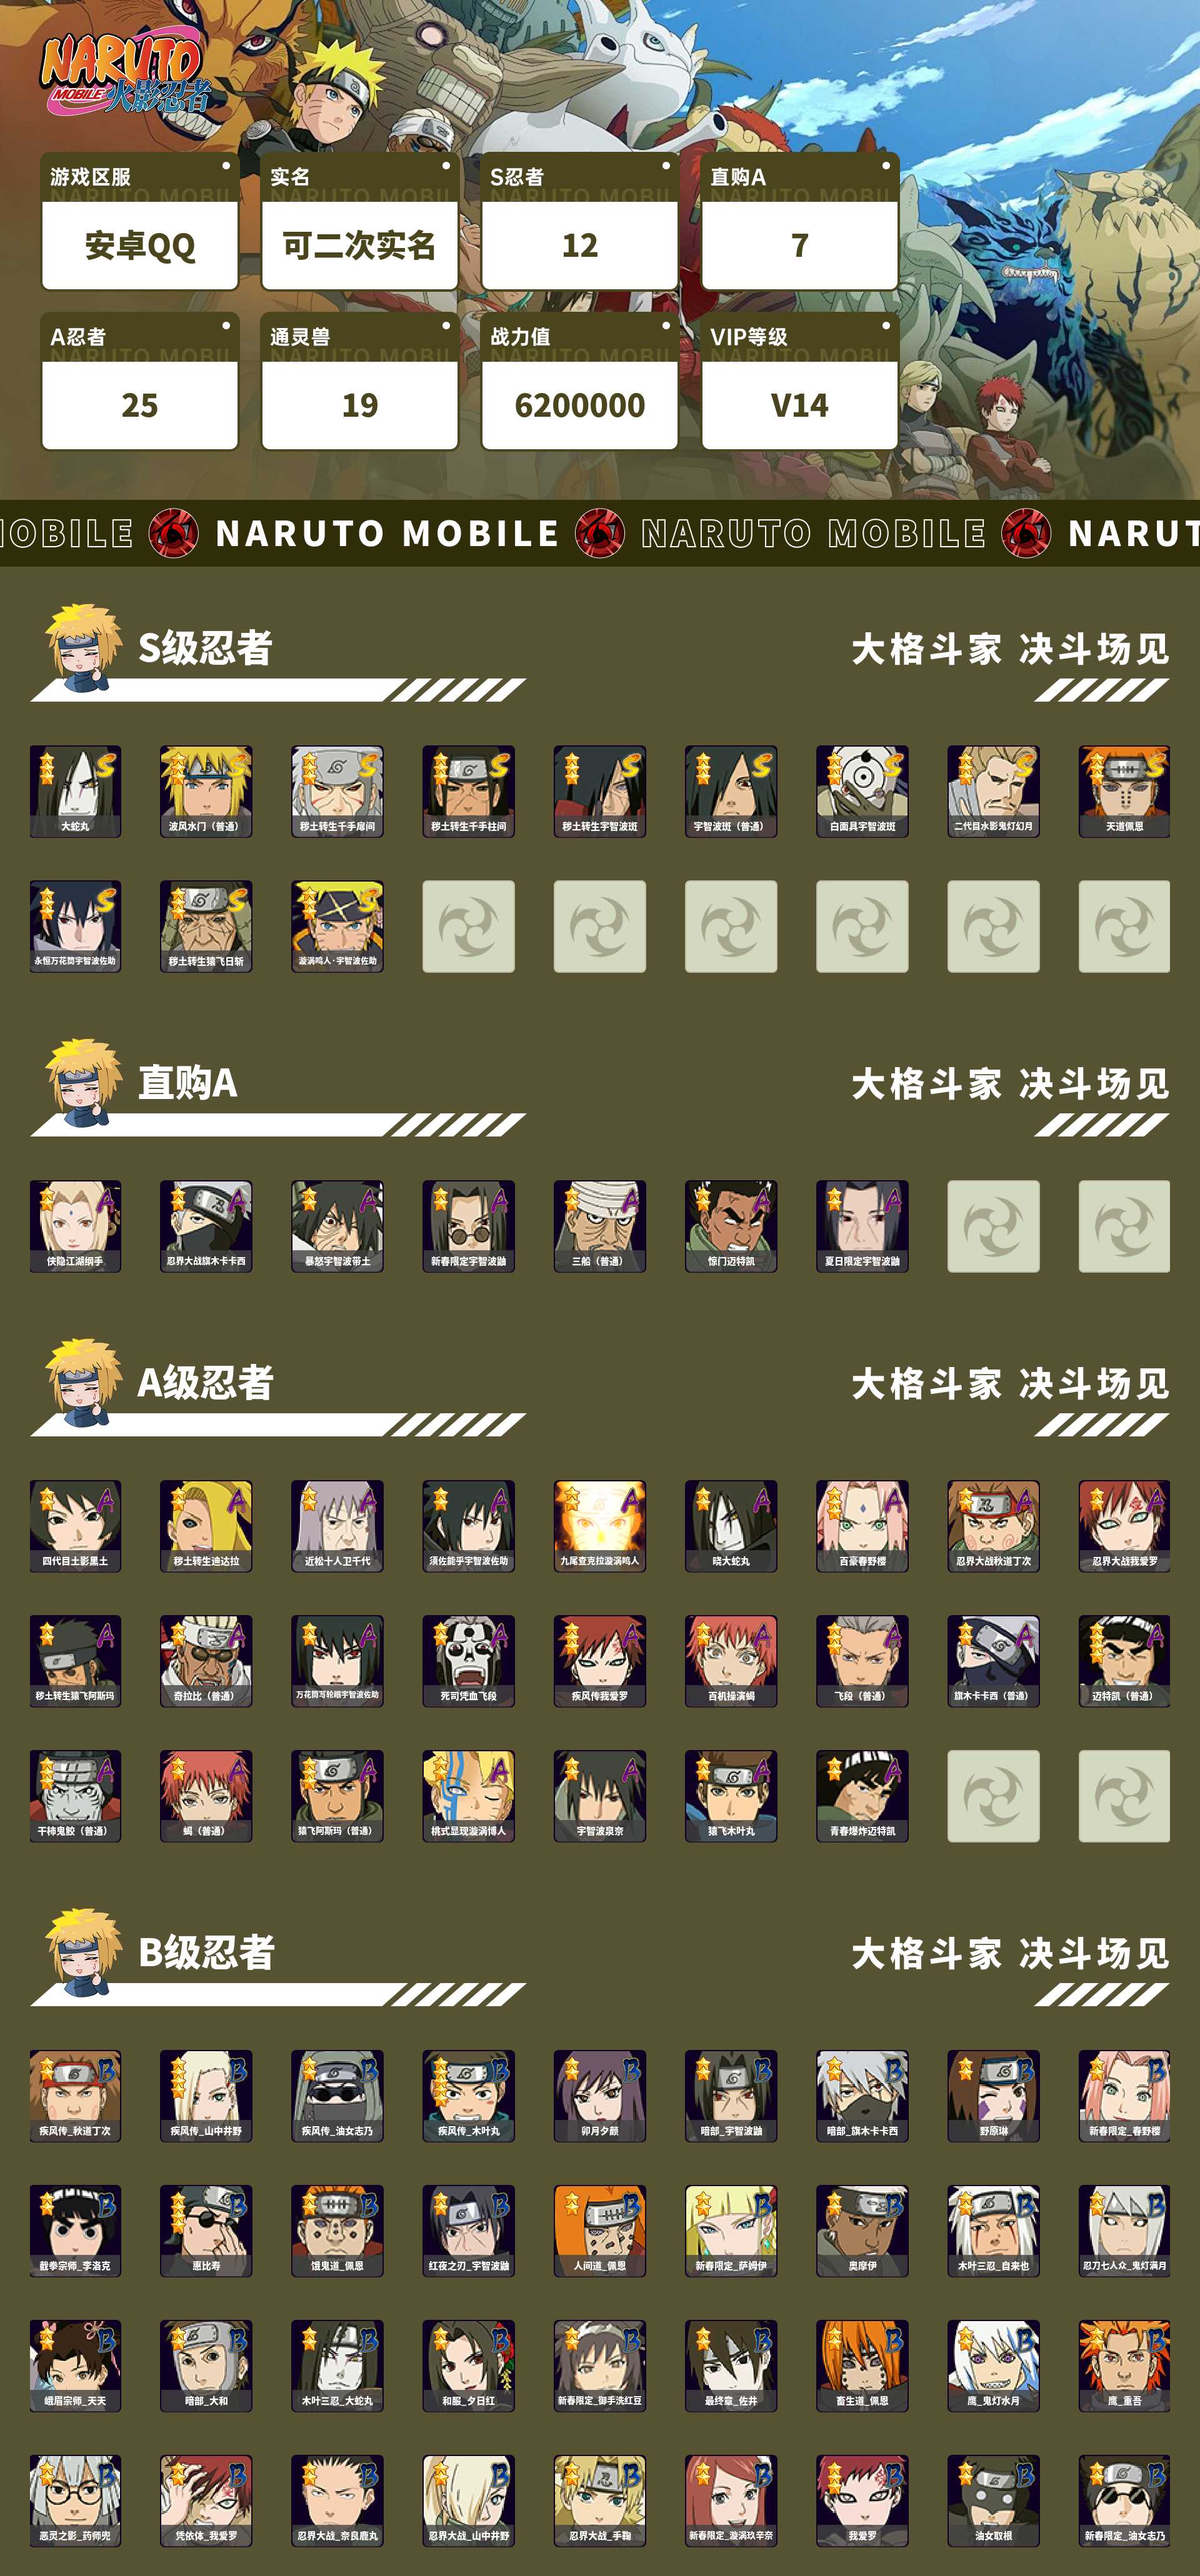Click the VIP等级 V14 card
This screenshot has width=1200, height=2576.
[x=800, y=381]
